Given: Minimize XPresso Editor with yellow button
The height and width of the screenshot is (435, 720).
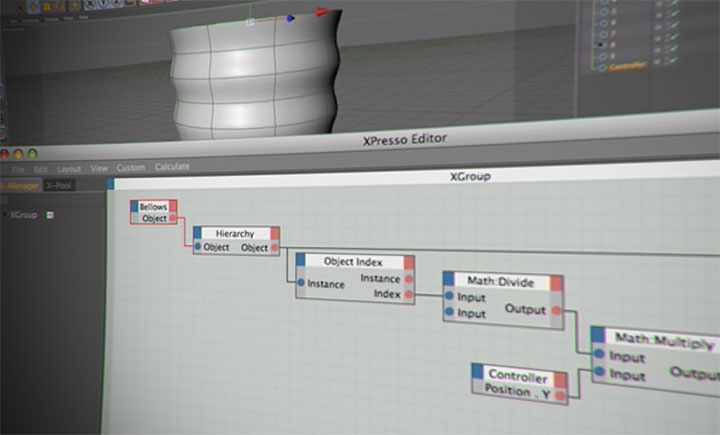Looking at the screenshot, I should pyautogui.click(x=18, y=154).
